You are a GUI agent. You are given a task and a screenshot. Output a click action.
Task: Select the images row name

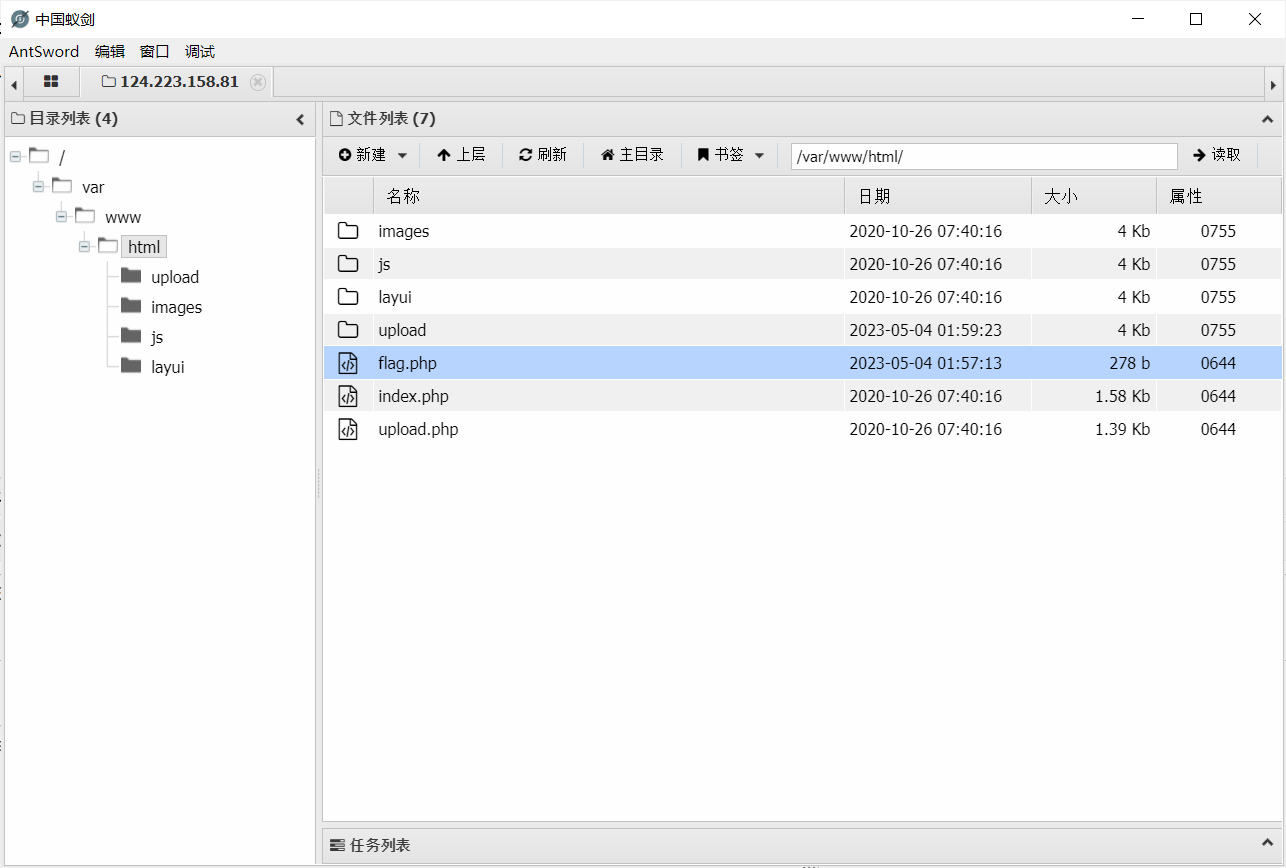coord(404,231)
